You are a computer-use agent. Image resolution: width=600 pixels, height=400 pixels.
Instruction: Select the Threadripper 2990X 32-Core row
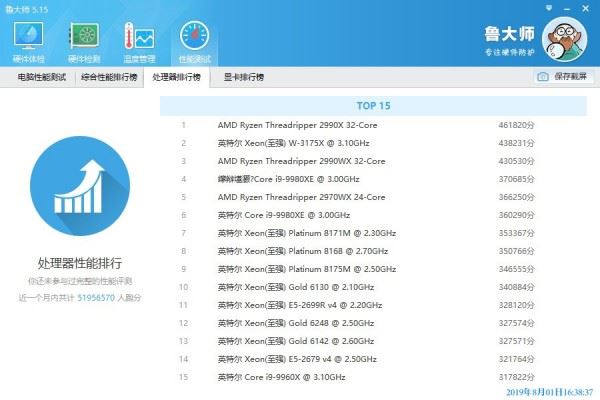pyautogui.click(x=373, y=125)
